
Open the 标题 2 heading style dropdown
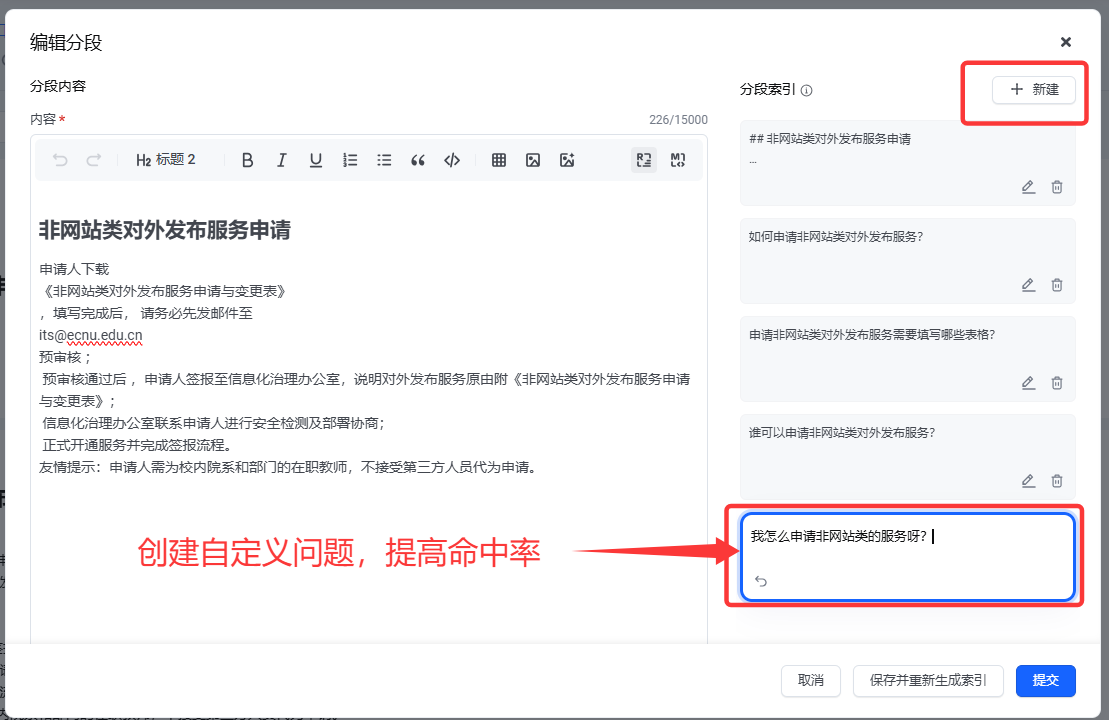tap(166, 160)
